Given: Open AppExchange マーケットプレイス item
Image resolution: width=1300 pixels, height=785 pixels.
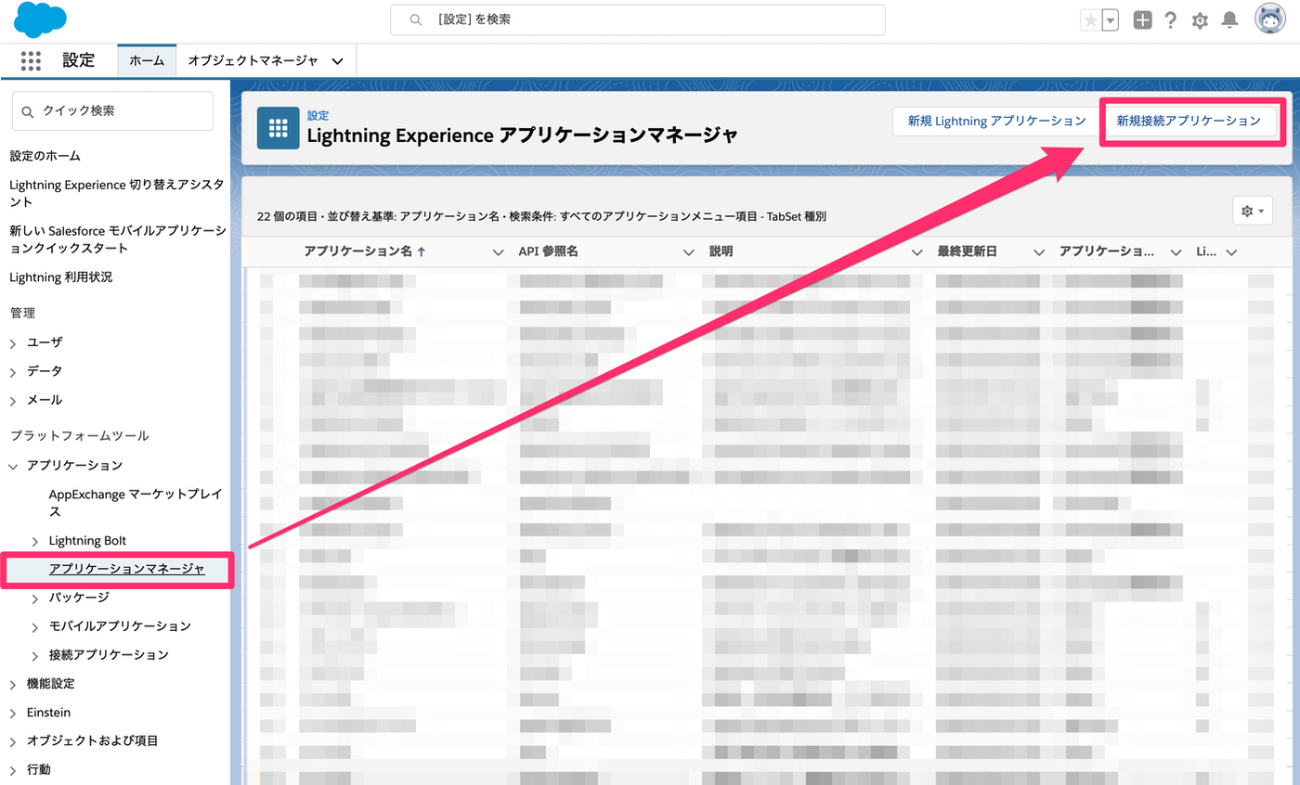Looking at the screenshot, I should 135,503.
